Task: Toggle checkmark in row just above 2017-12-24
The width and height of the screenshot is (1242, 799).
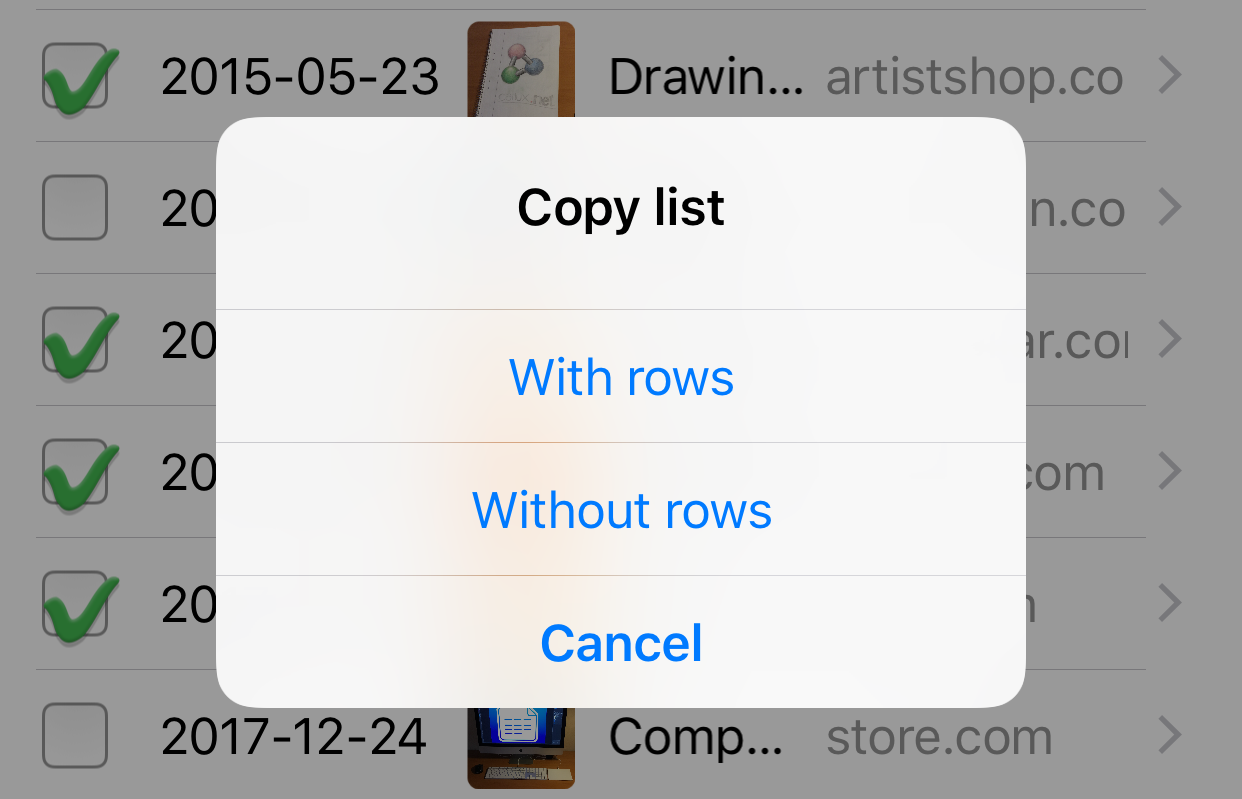Action: [76, 604]
